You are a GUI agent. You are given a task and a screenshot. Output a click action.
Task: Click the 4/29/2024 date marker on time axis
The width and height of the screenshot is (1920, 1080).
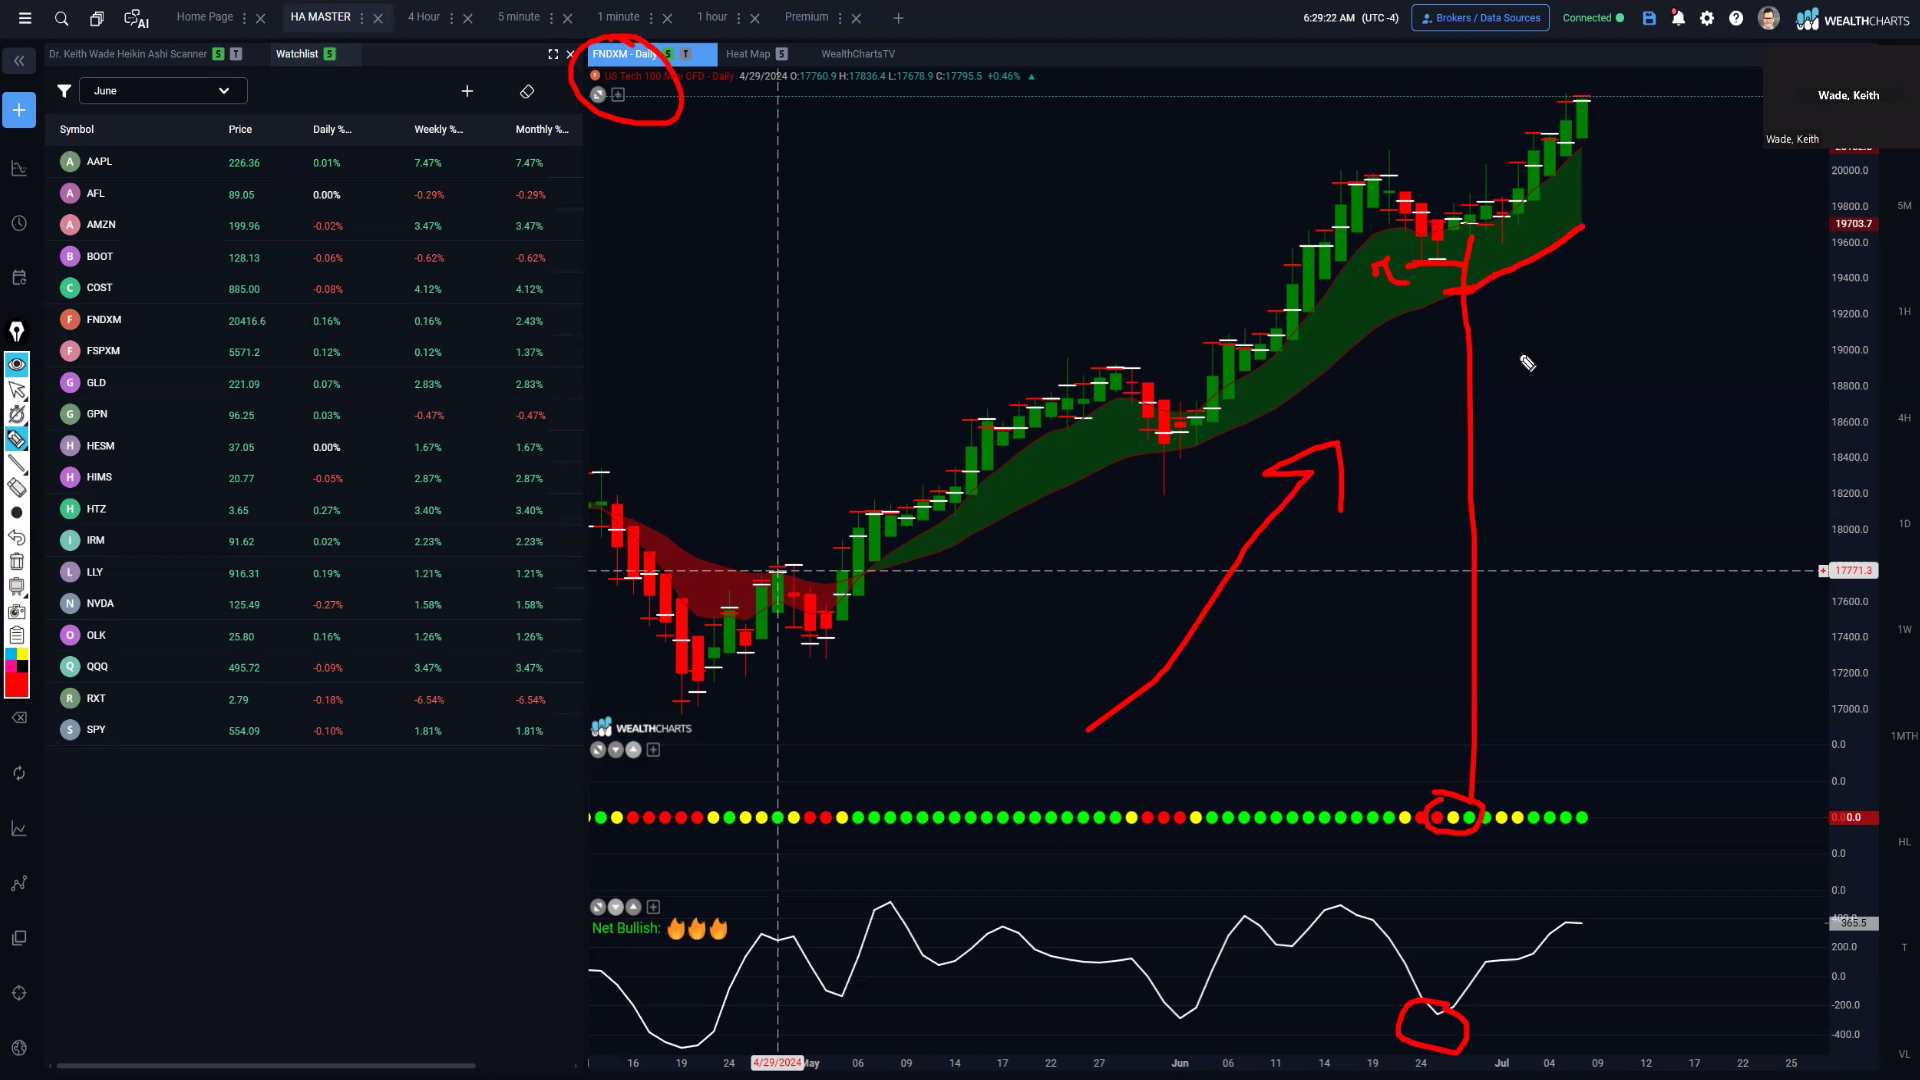777,1063
